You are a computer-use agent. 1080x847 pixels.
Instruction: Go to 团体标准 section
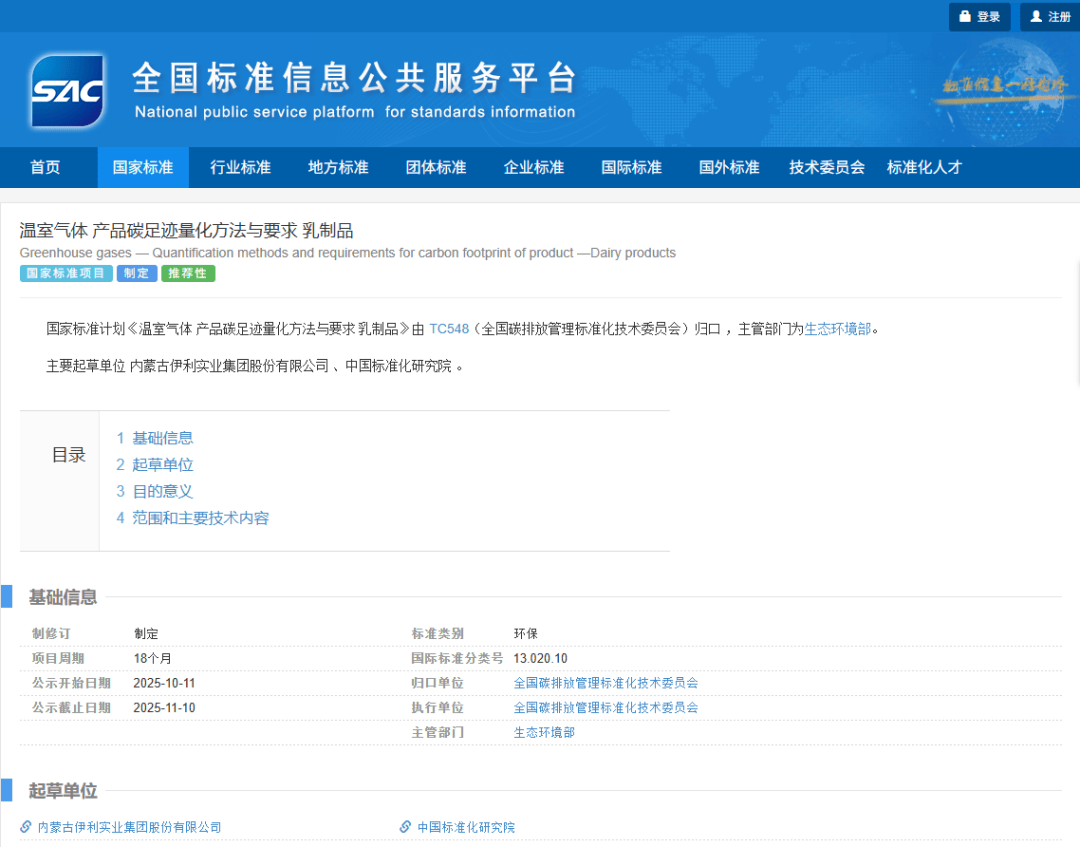[x=436, y=167]
